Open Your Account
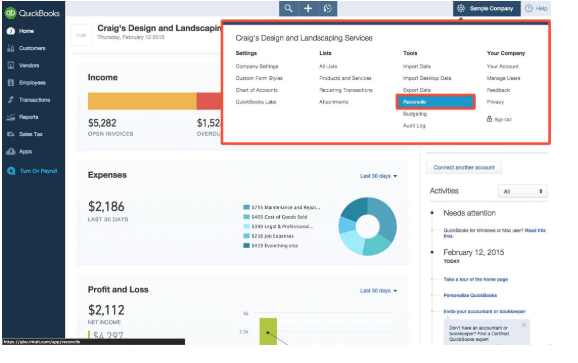Image resolution: width=578 pixels, height=363 pixels. click(x=502, y=66)
